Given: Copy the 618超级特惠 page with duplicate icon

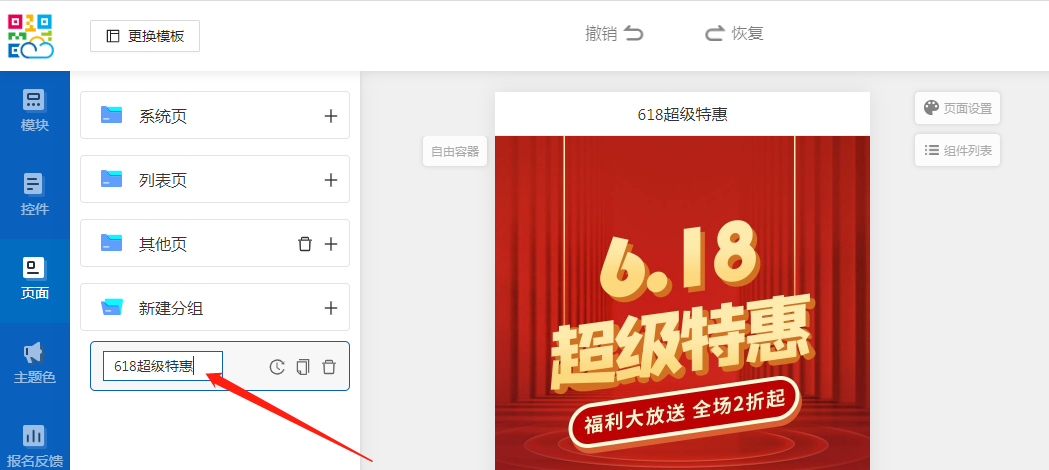Looking at the screenshot, I should [x=303, y=367].
